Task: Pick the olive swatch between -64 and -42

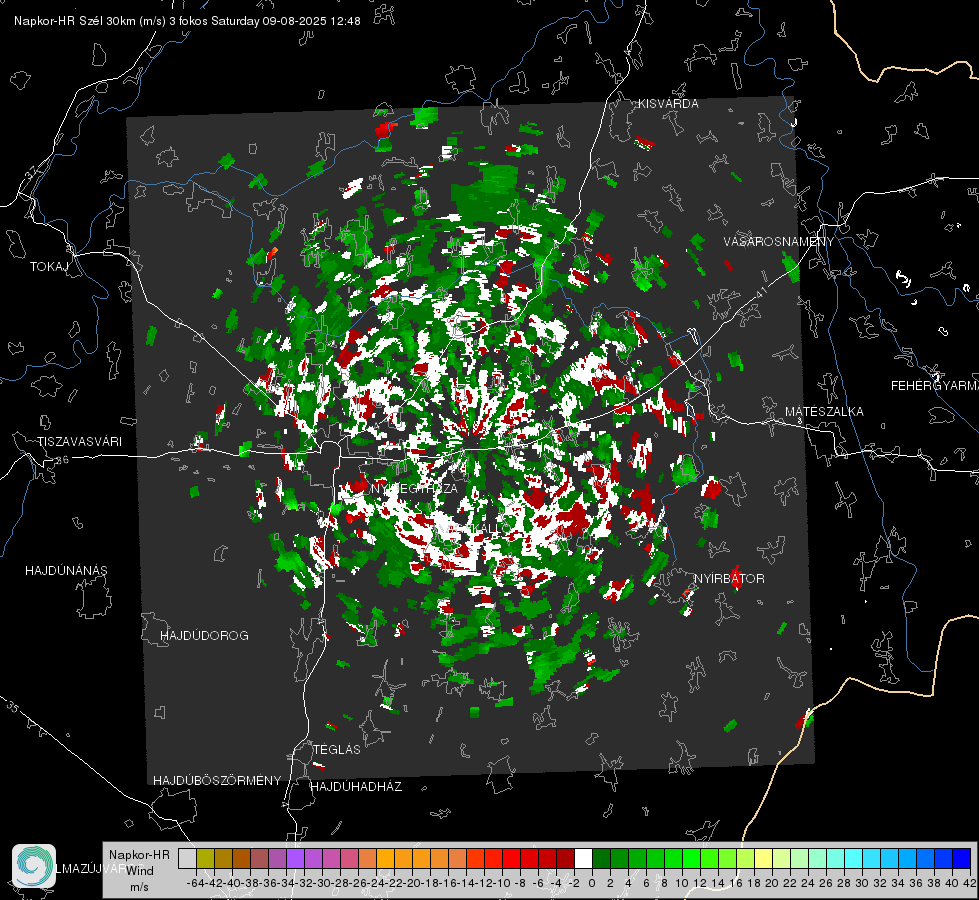Action: 205,858
